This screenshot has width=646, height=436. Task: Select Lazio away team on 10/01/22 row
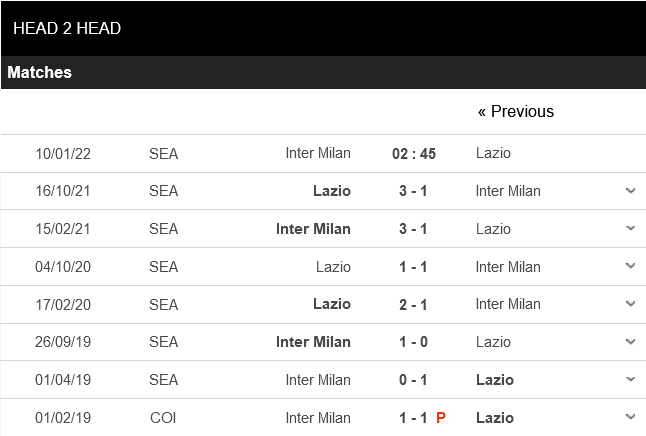[x=493, y=153]
